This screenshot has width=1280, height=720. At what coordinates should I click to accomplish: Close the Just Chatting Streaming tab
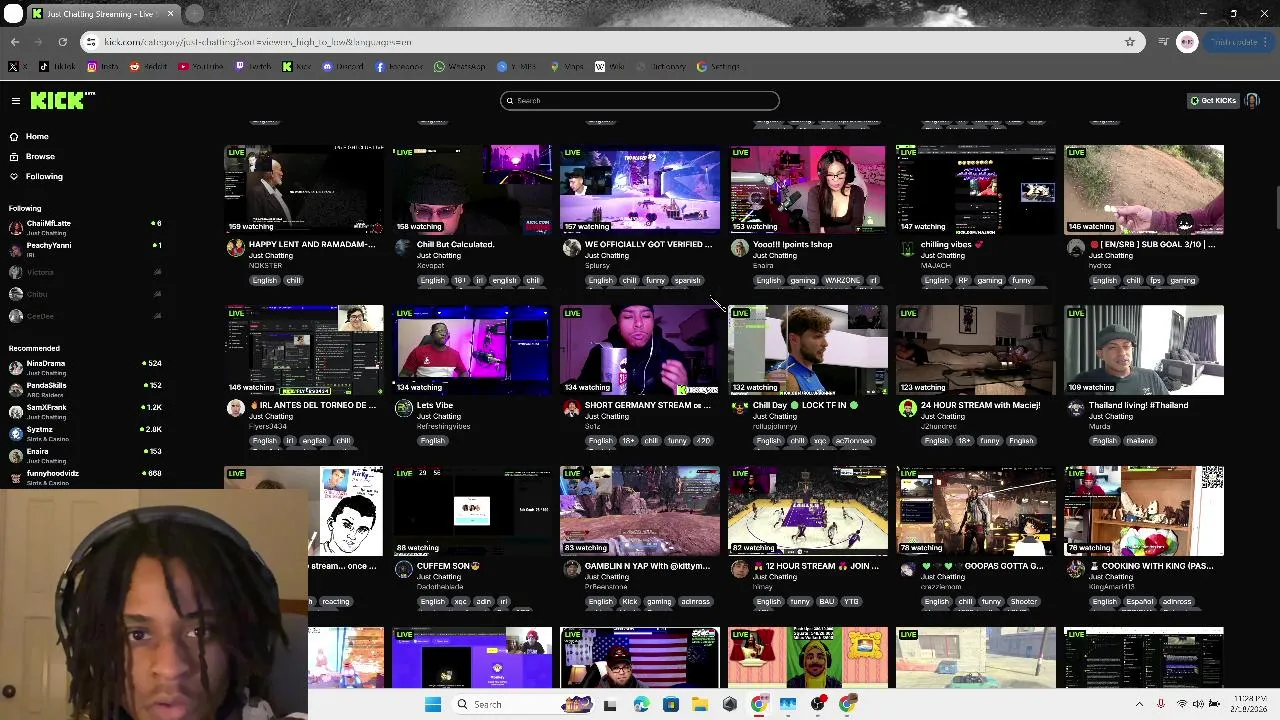click(x=170, y=14)
